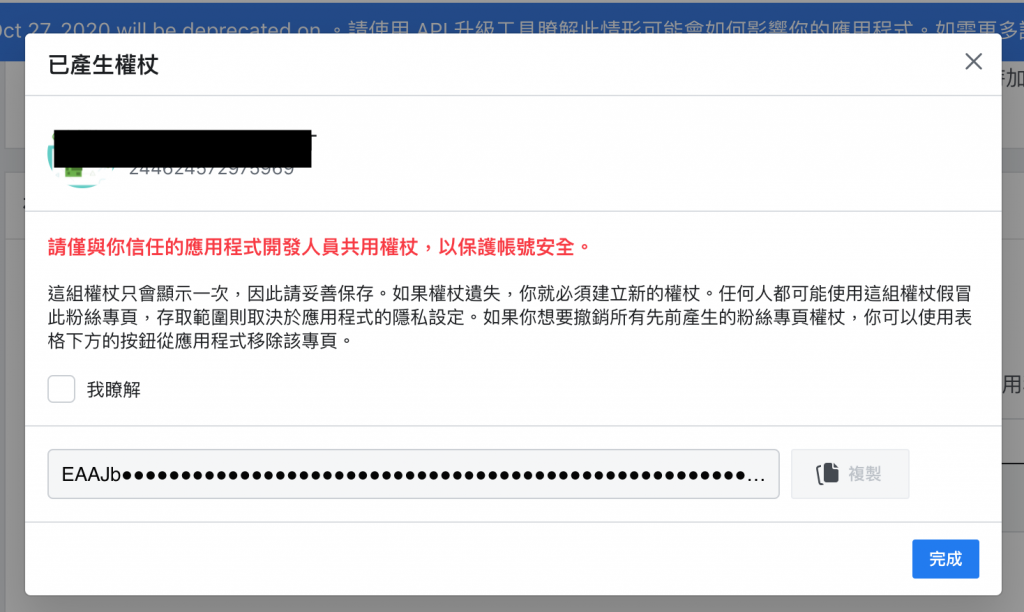Screen dimensions: 1024x612
Task: Click the partly hidden 用 text on the right
Action: point(1013,385)
